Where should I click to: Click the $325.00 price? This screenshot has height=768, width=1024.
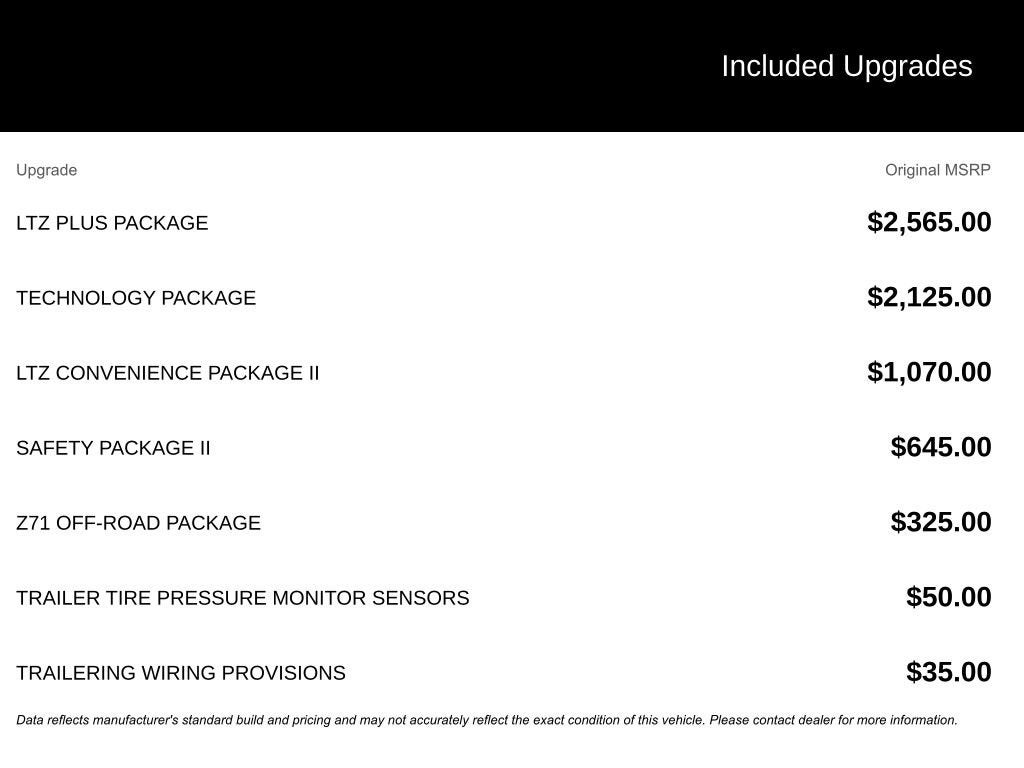click(941, 522)
